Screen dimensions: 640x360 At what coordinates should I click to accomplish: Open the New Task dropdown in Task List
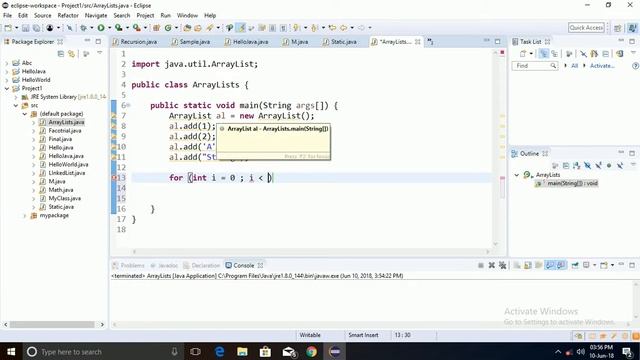click(x=531, y=53)
